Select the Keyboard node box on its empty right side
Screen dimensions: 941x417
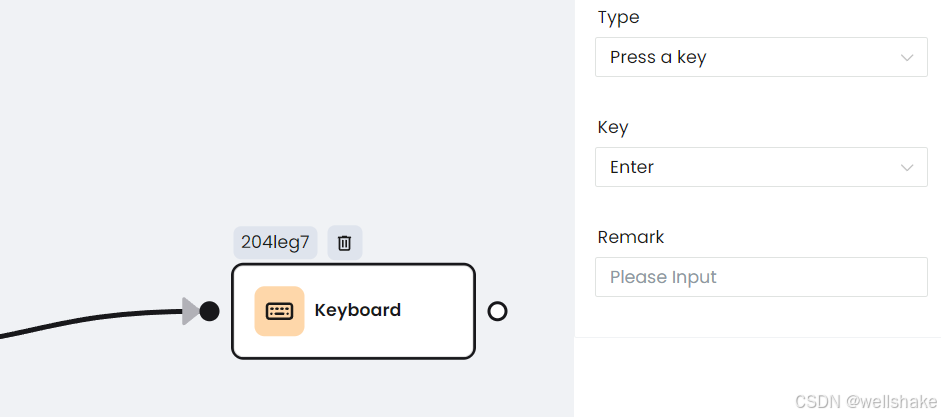coord(437,311)
